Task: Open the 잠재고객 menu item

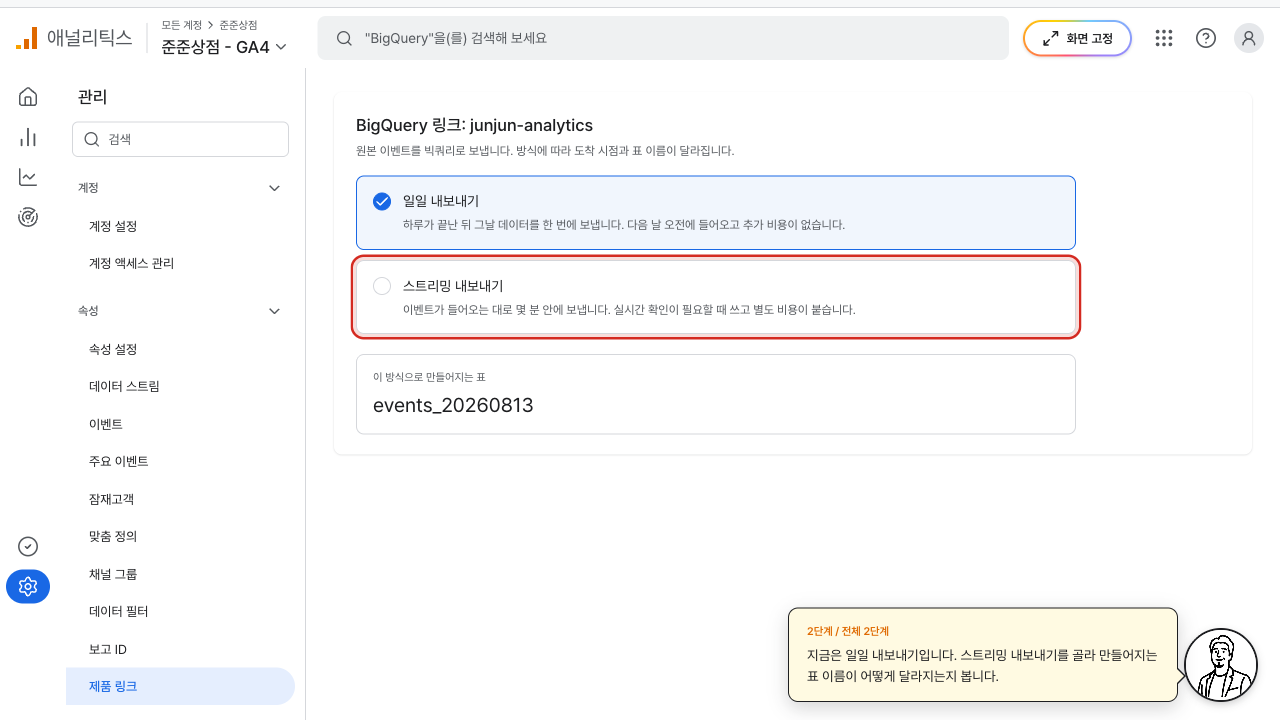Action: (180, 499)
